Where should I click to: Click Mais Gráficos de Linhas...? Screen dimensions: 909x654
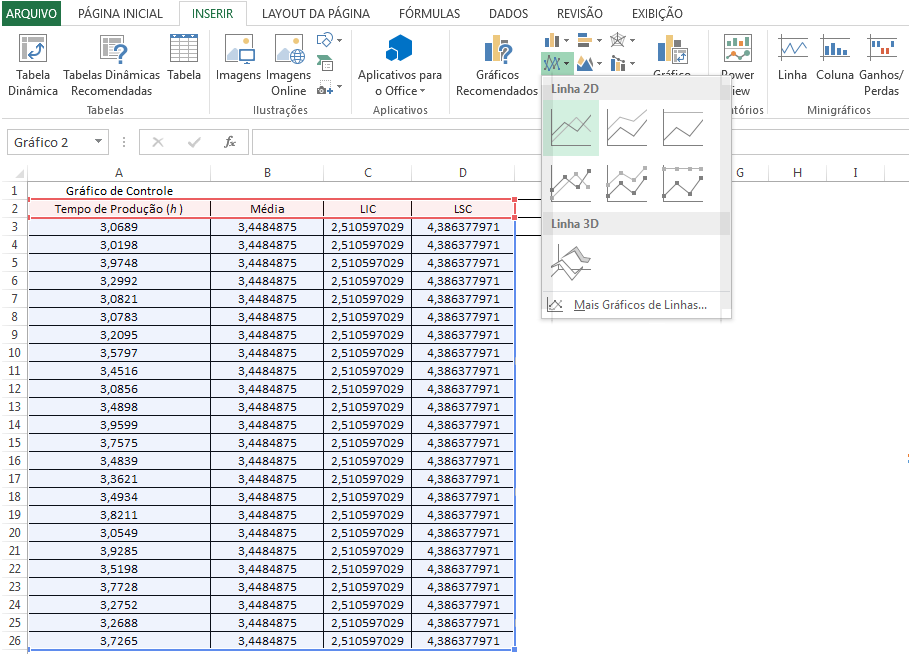641,305
